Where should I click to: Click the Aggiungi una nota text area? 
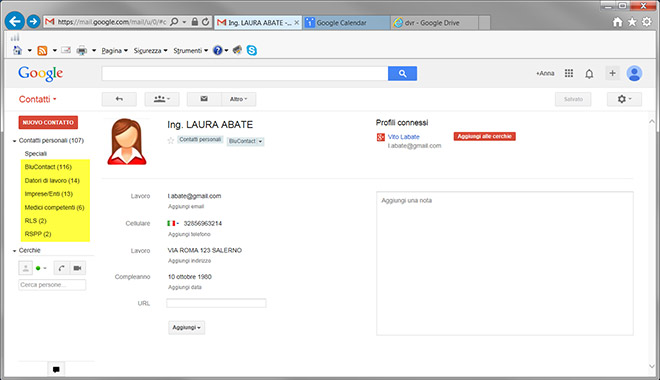click(505, 263)
